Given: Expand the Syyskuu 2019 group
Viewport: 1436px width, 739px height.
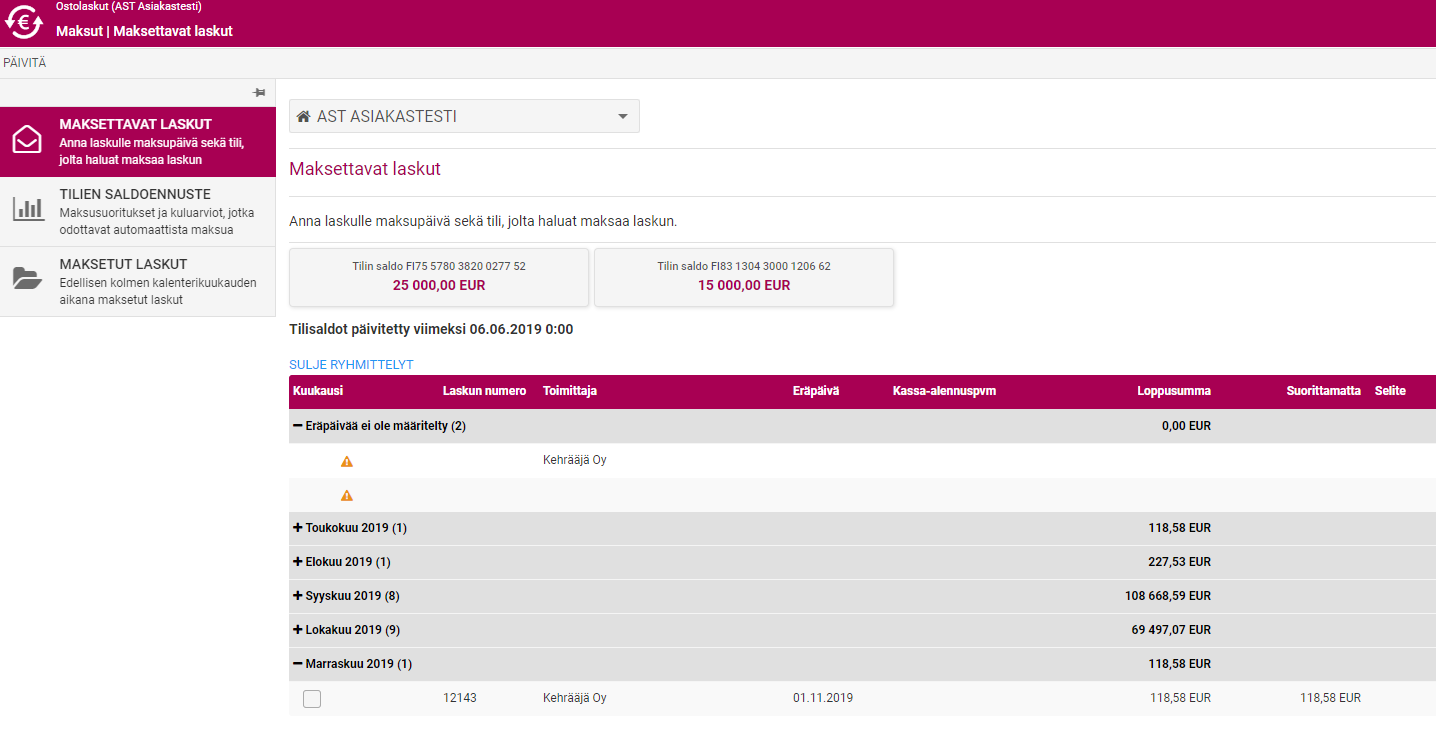Looking at the screenshot, I should [298, 596].
